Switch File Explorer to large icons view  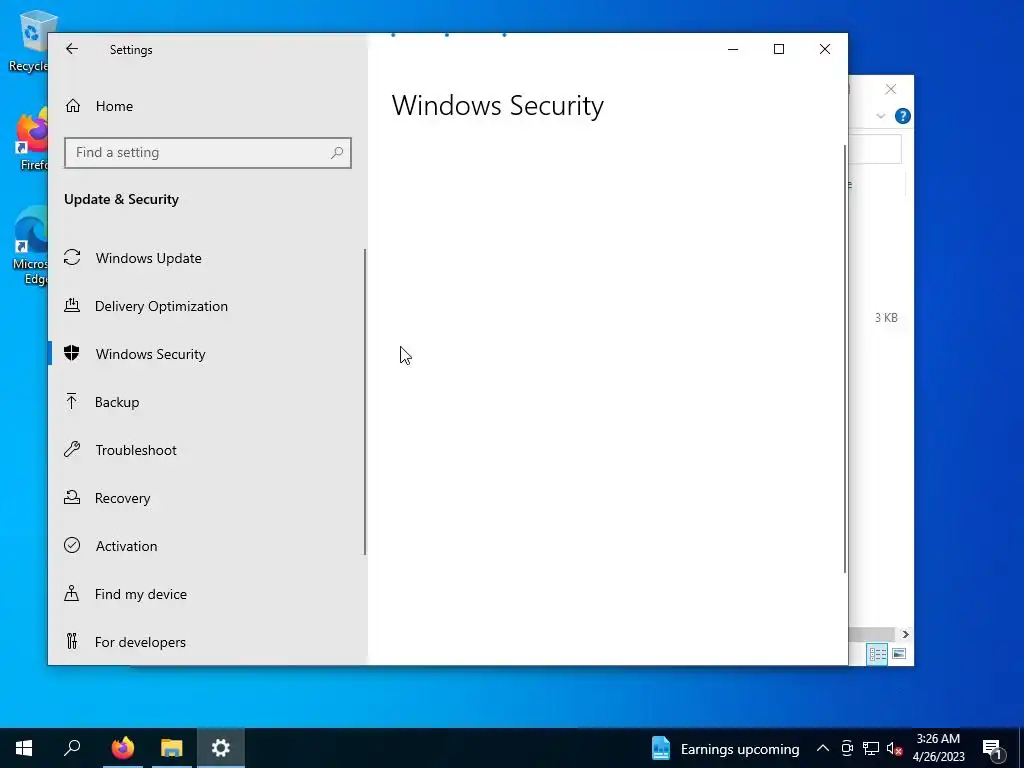(899, 654)
